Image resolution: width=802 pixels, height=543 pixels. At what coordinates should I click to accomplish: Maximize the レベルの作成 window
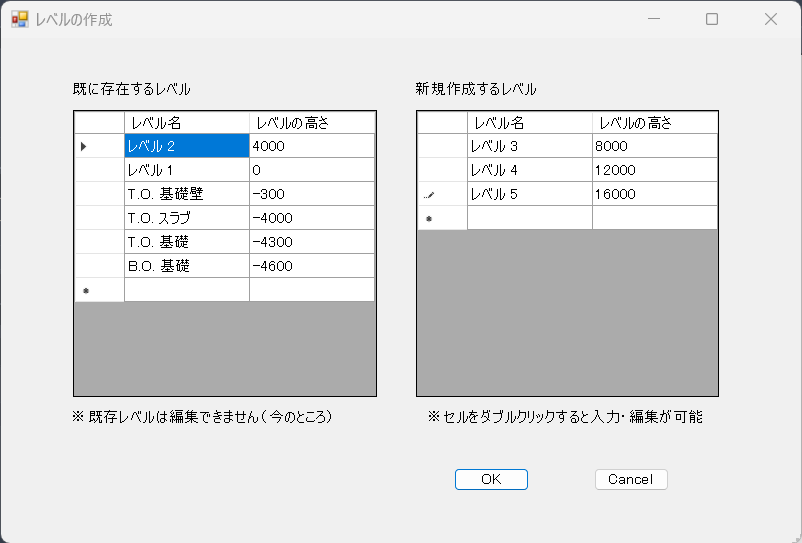712,19
